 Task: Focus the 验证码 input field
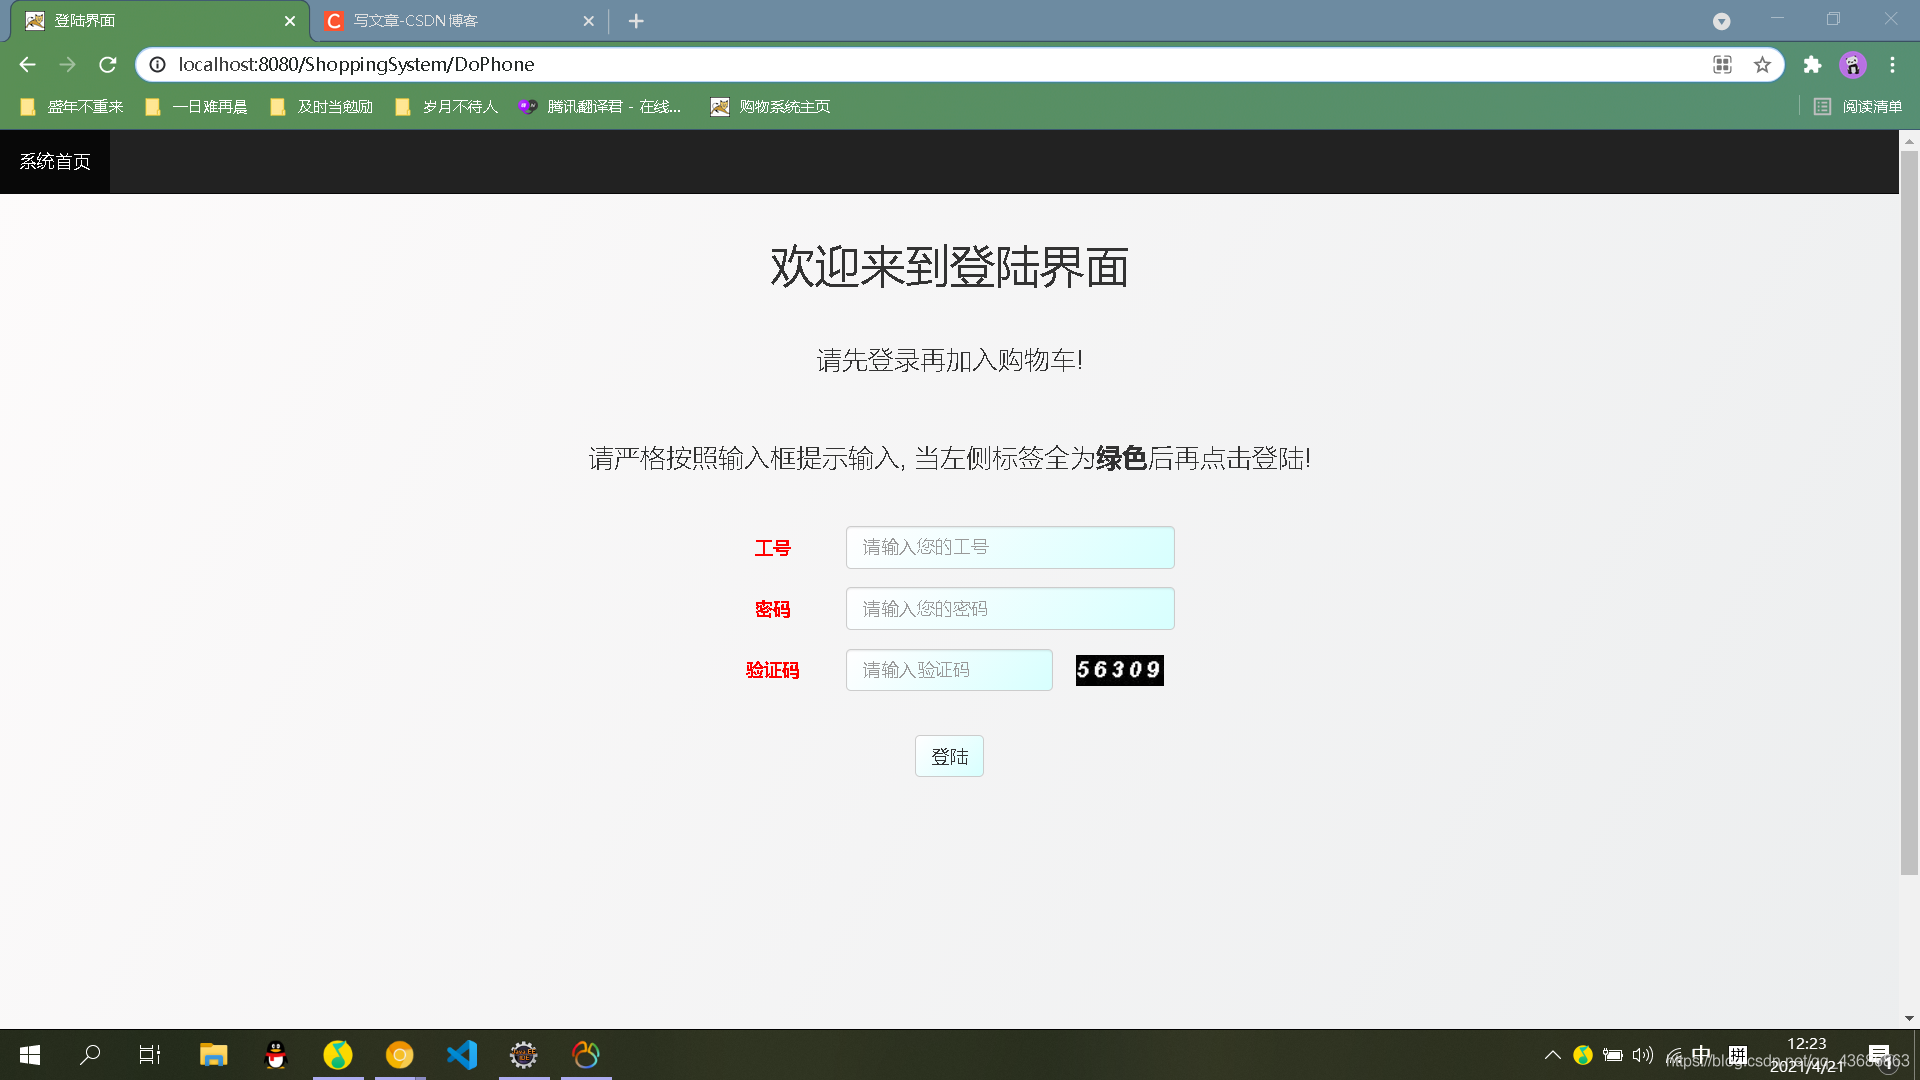pos(949,670)
